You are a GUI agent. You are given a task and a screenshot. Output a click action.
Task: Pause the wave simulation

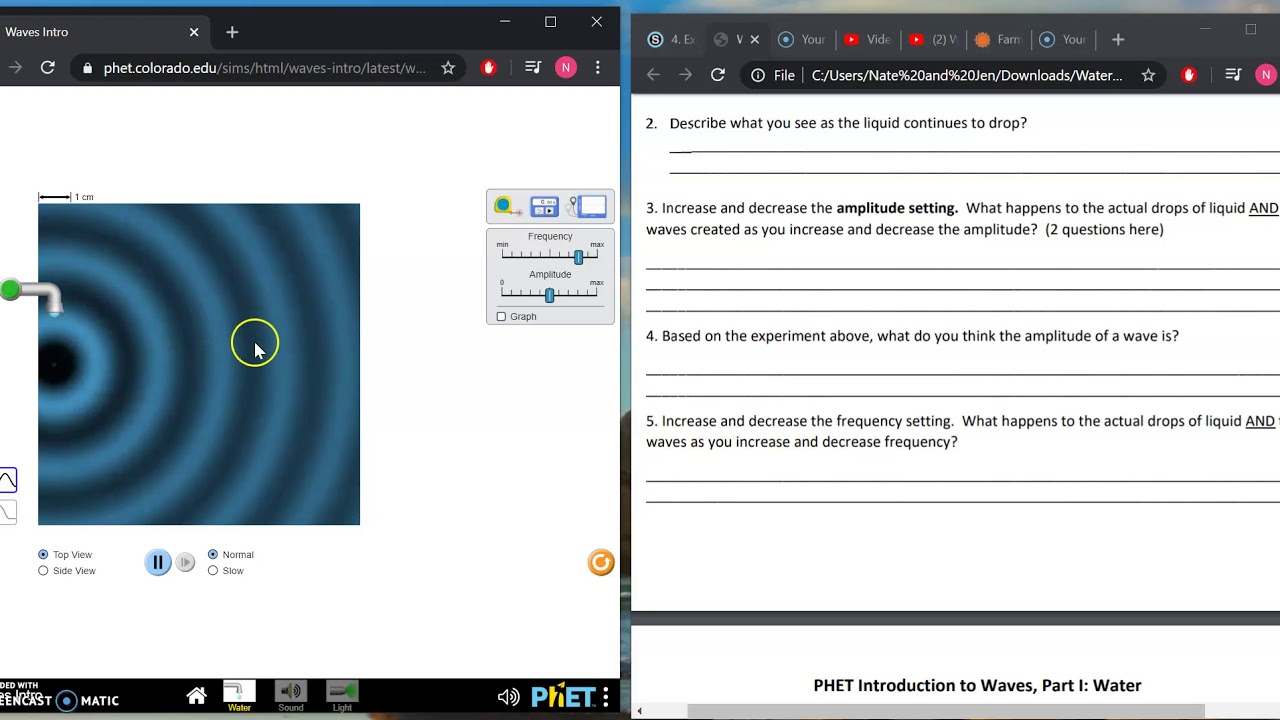[x=158, y=562]
